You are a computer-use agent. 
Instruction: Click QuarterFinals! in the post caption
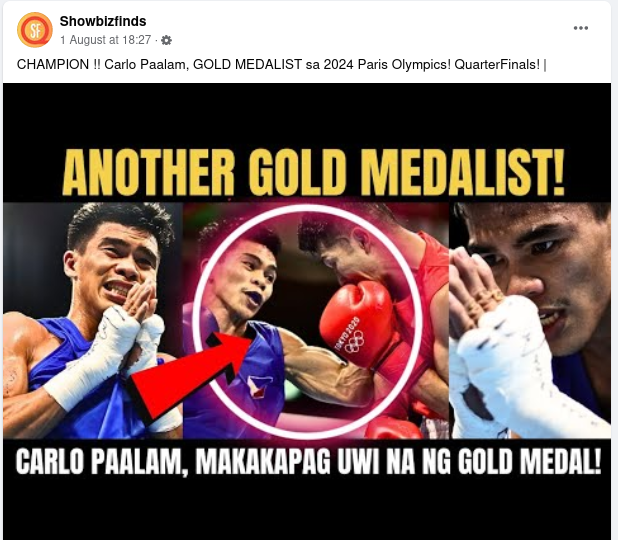[x=497, y=64]
